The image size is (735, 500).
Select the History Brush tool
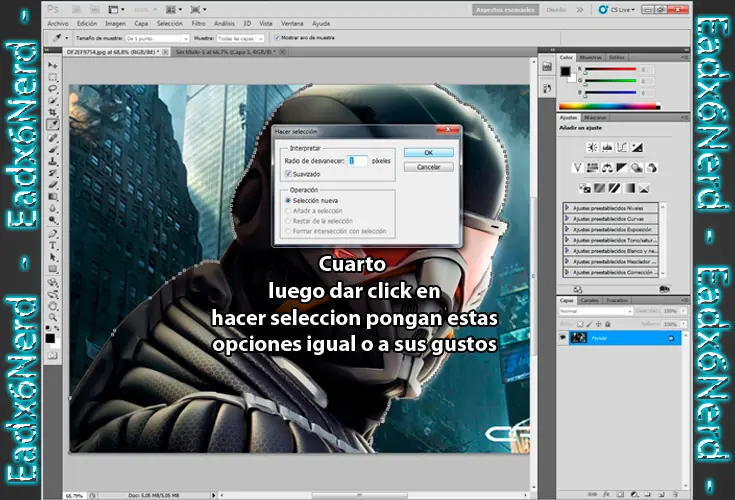point(52,173)
